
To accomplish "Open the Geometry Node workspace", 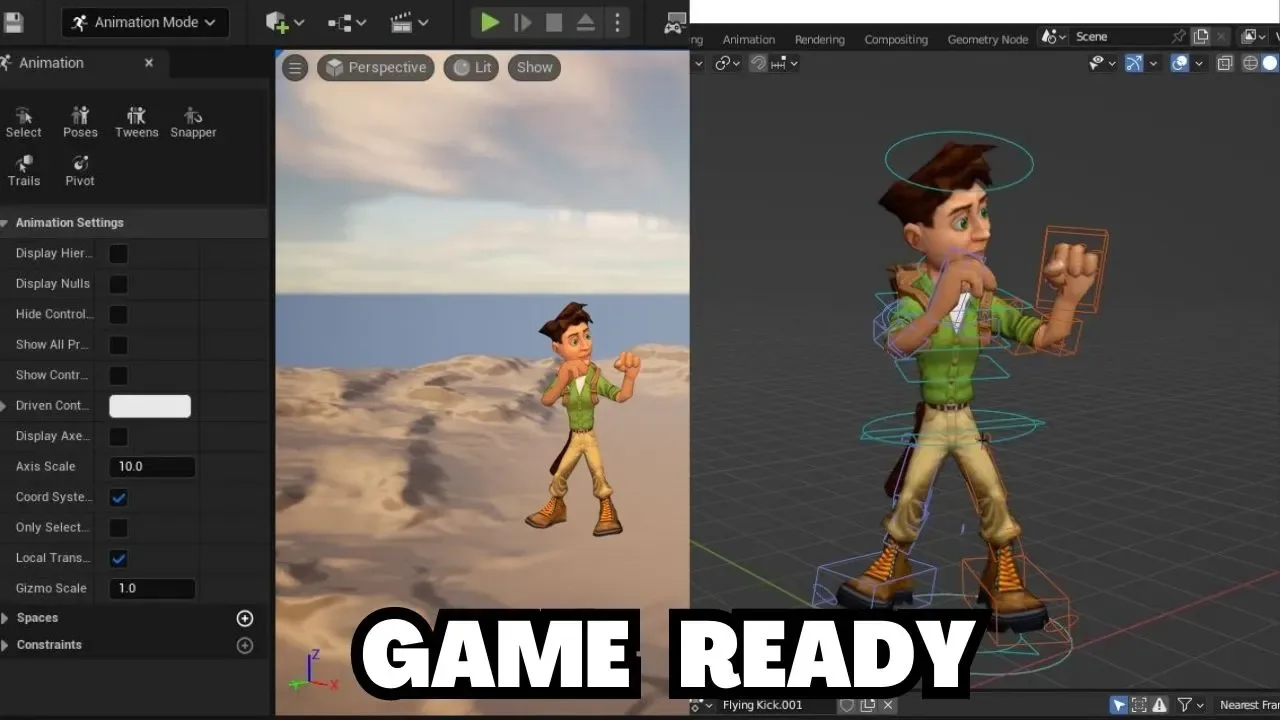I will tap(987, 39).
